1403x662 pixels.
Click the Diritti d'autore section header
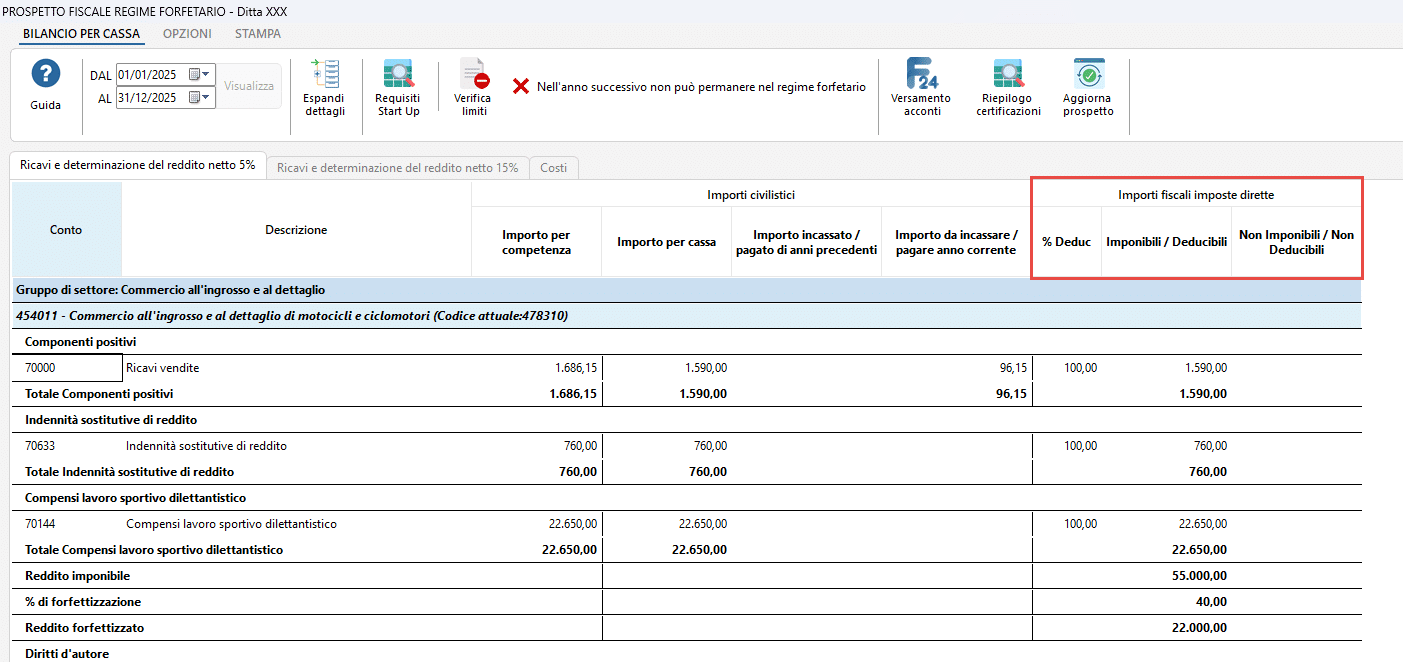point(67,654)
